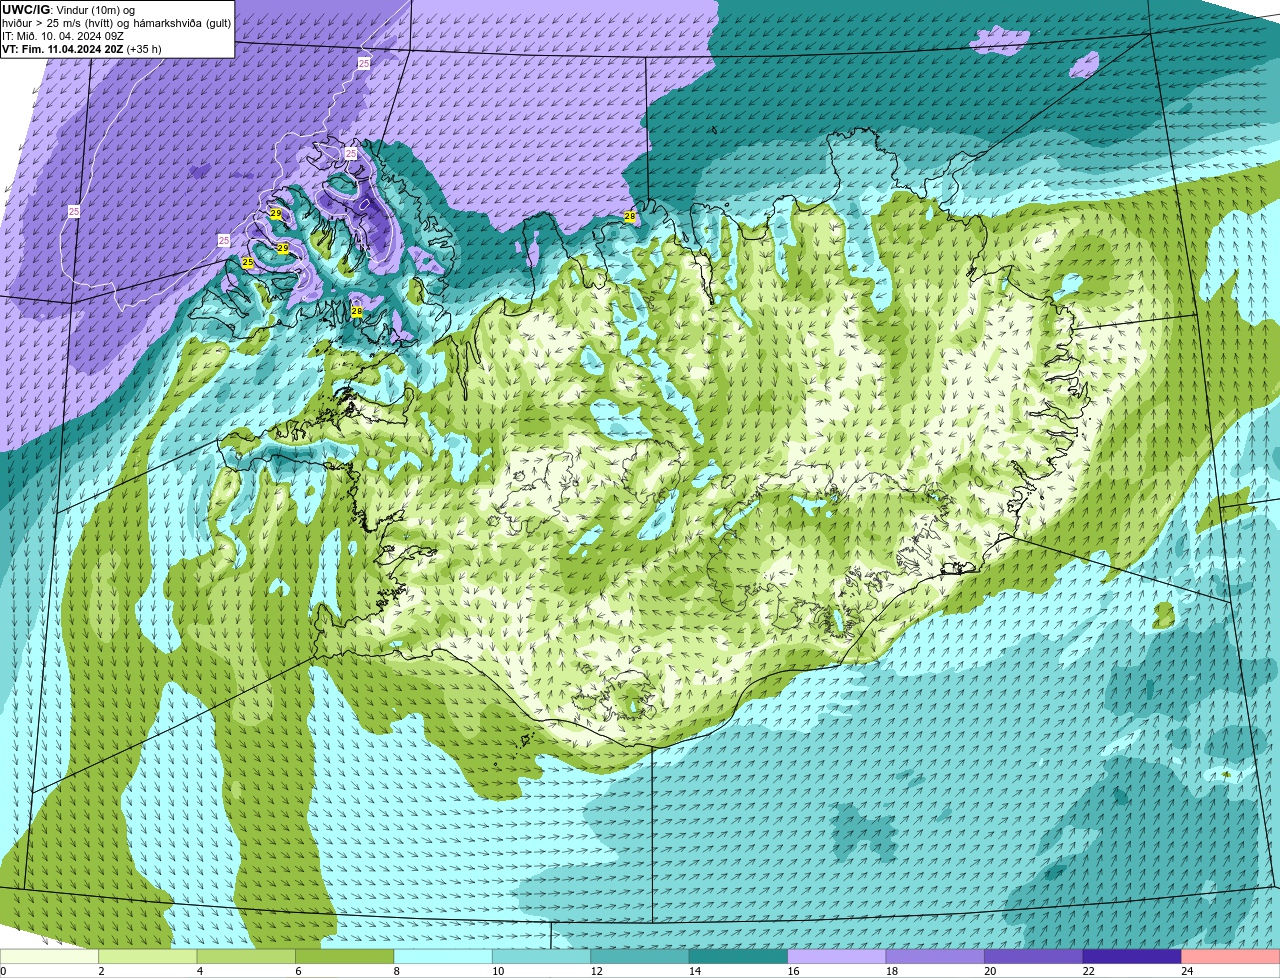Click the '24' label on the legend scale
Screen dimensions: 1280x978
1187,971
